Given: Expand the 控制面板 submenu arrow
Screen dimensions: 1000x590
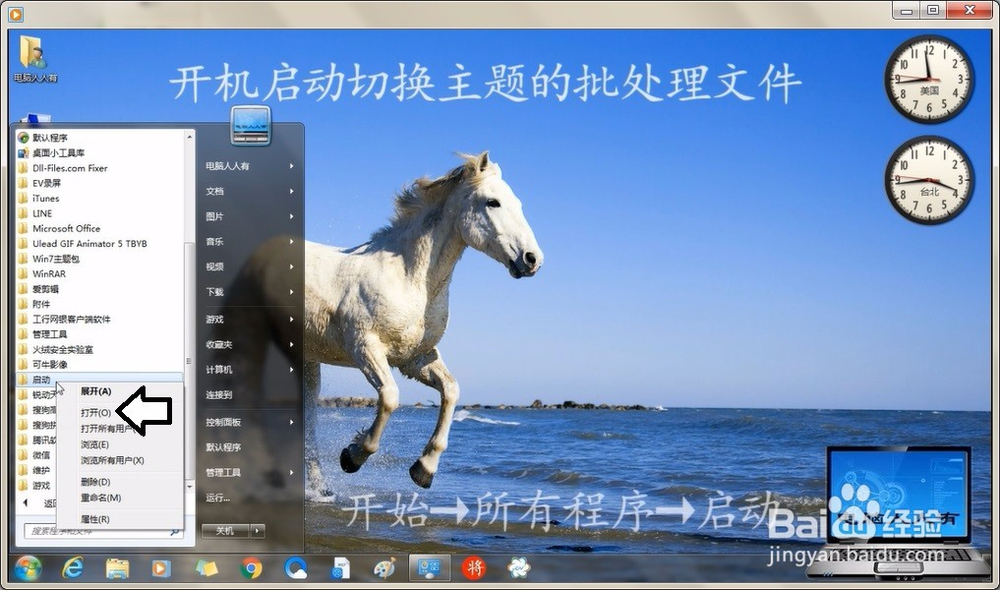Looking at the screenshot, I should click(x=291, y=422).
